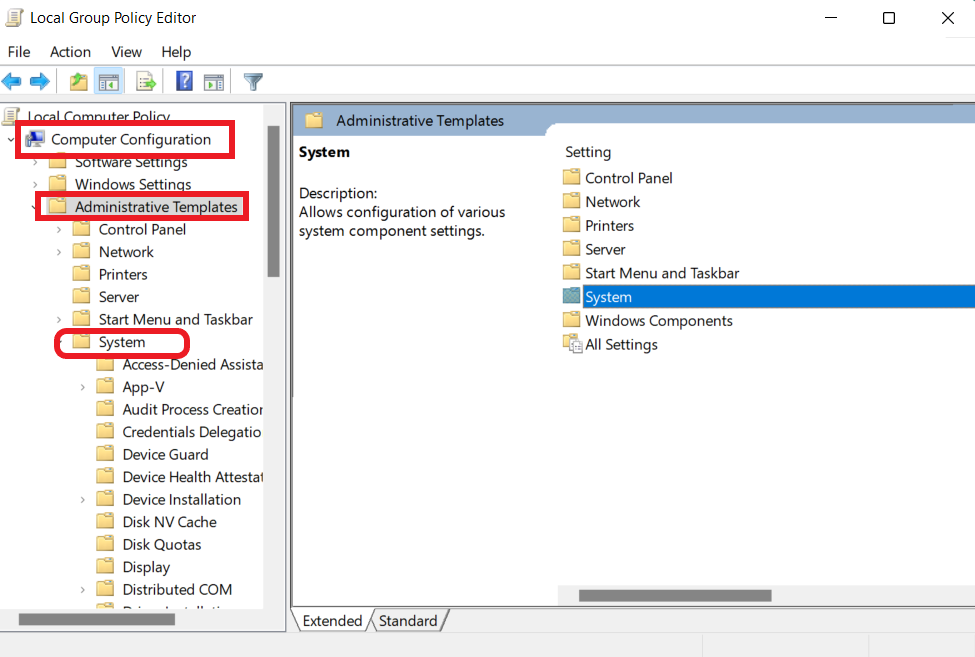Open Help using the question mark icon
The image size is (975, 657).
[184, 81]
